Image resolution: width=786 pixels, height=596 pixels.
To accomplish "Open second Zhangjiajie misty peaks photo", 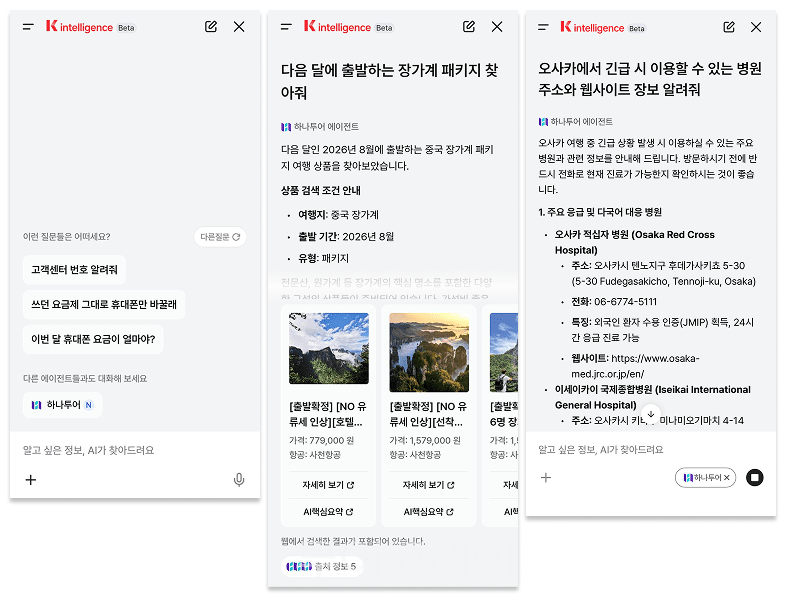I will point(429,352).
